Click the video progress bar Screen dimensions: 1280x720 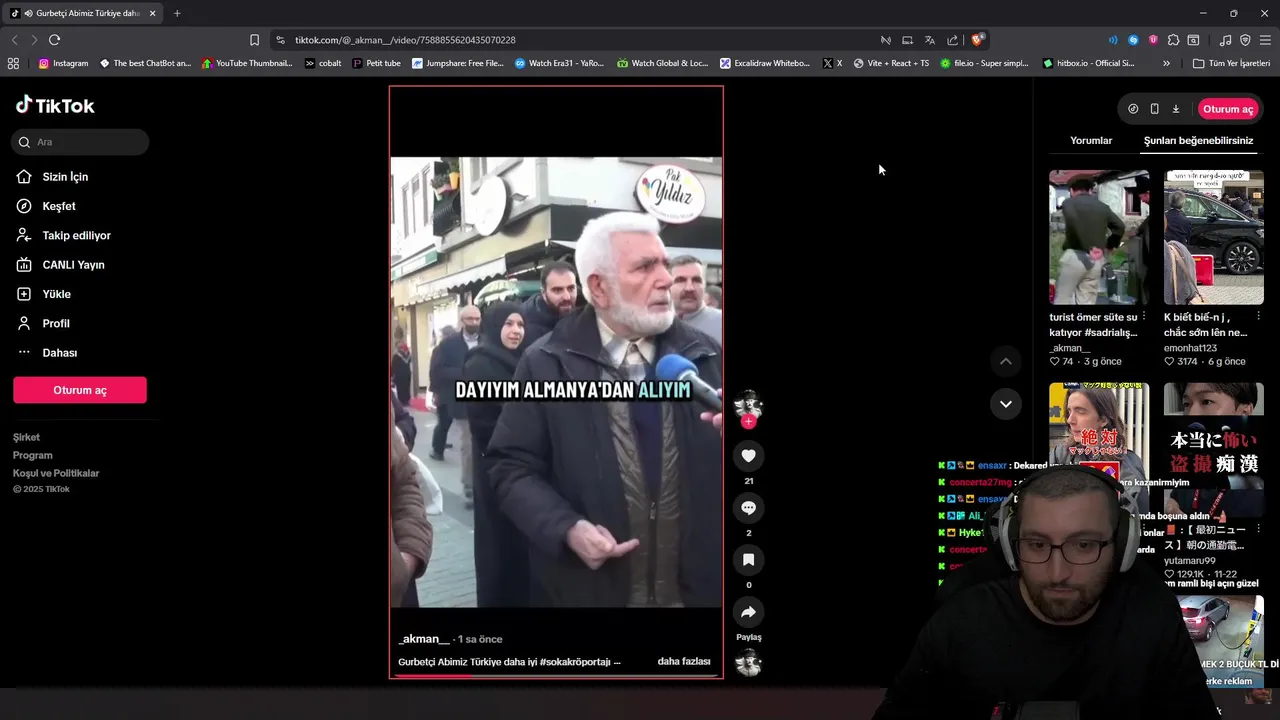(x=556, y=676)
